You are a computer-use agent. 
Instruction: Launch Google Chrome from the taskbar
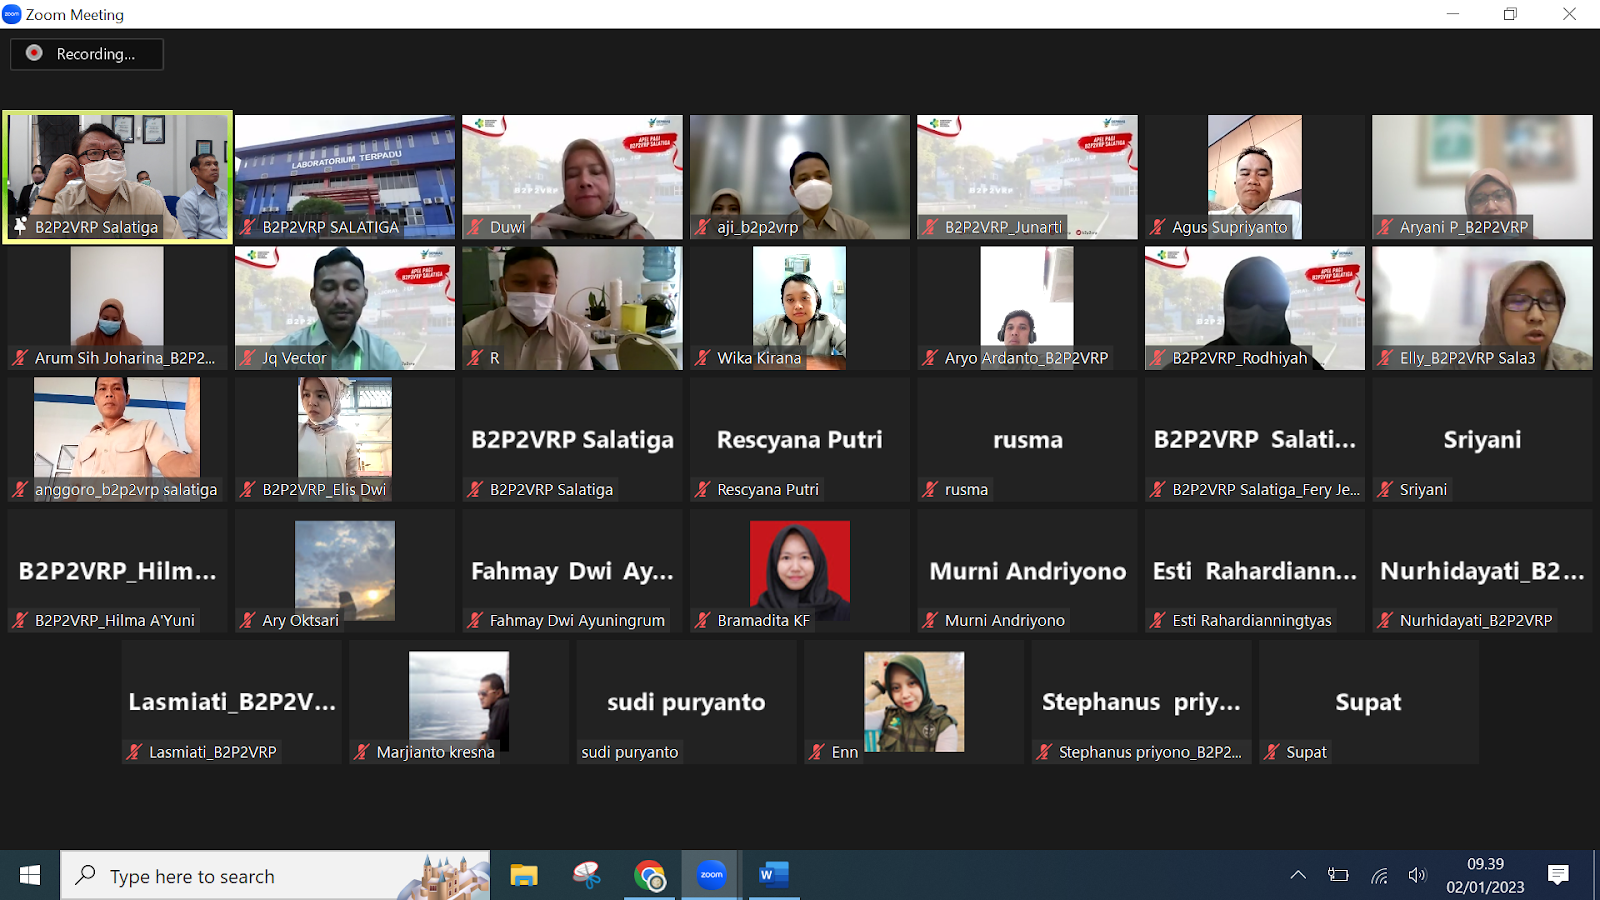click(x=649, y=876)
